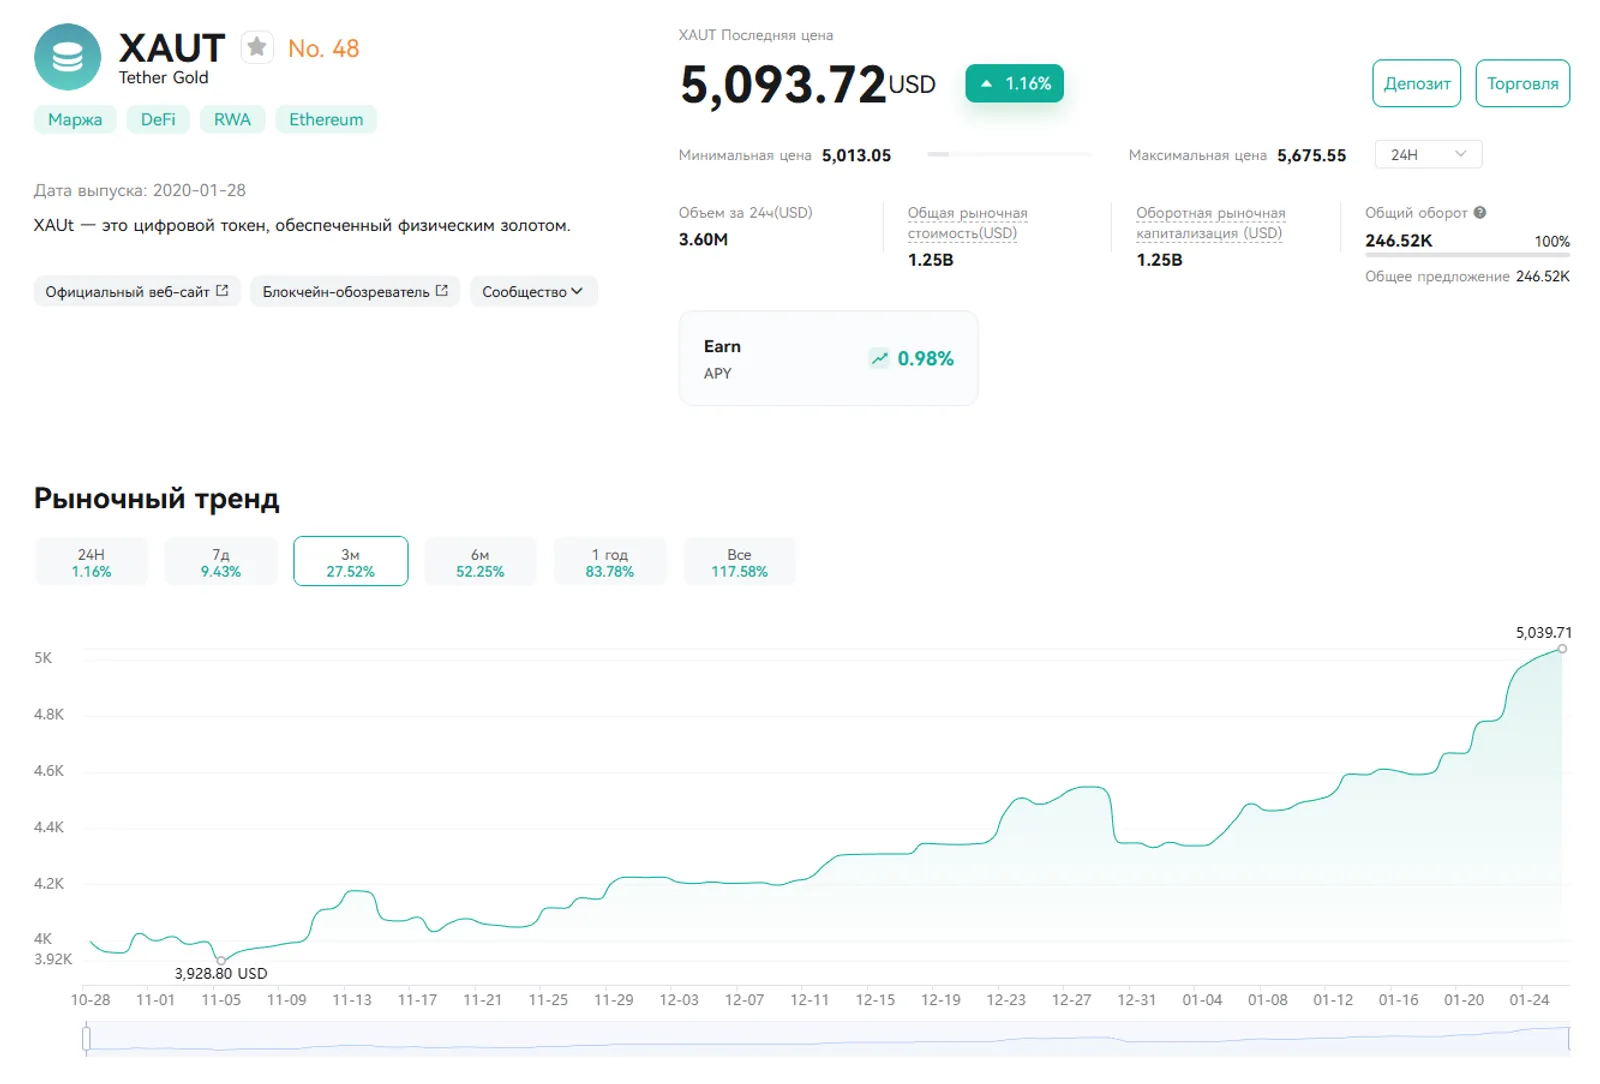Click the 4.6K y-axis label
1600x1084 pixels.
point(48,771)
